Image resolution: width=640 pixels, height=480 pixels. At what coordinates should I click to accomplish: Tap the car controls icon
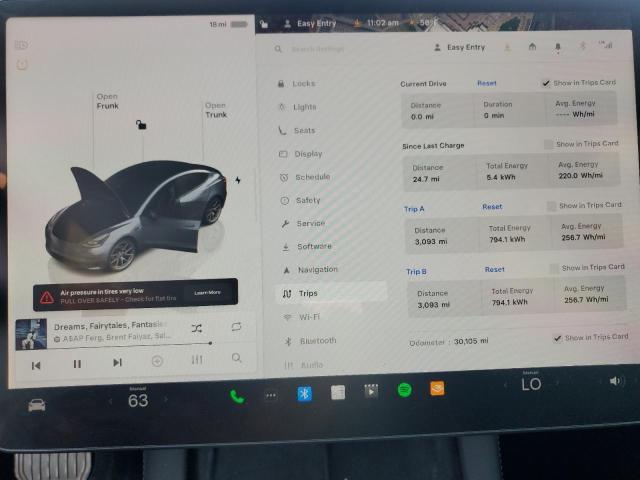tap(37, 405)
